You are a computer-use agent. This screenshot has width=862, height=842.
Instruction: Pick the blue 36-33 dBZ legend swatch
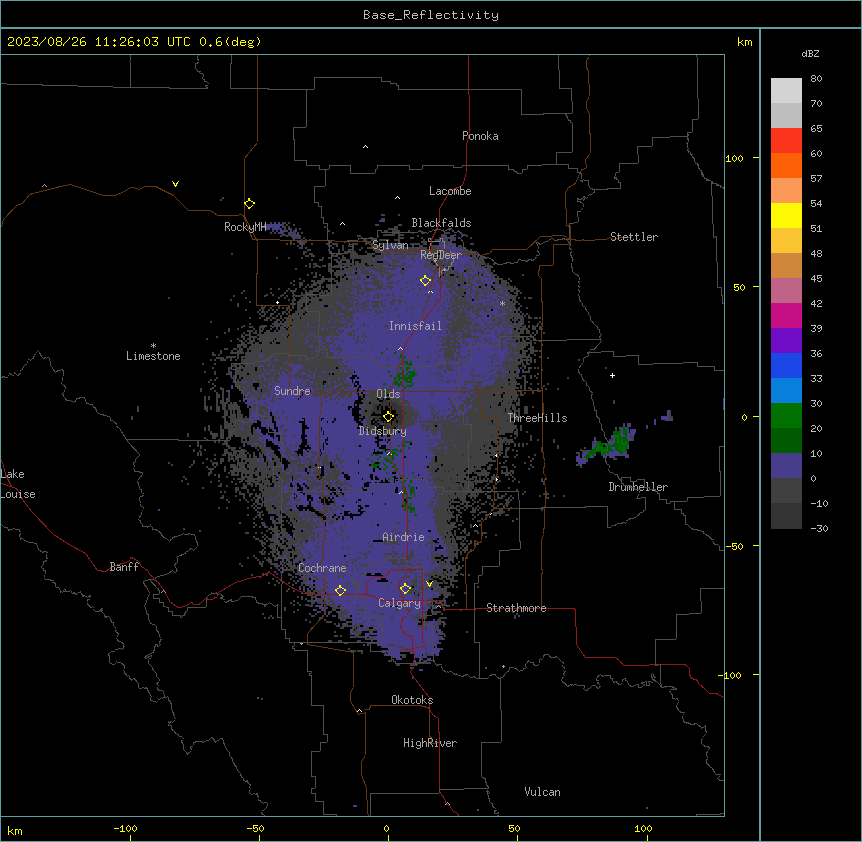coord(786,365)
